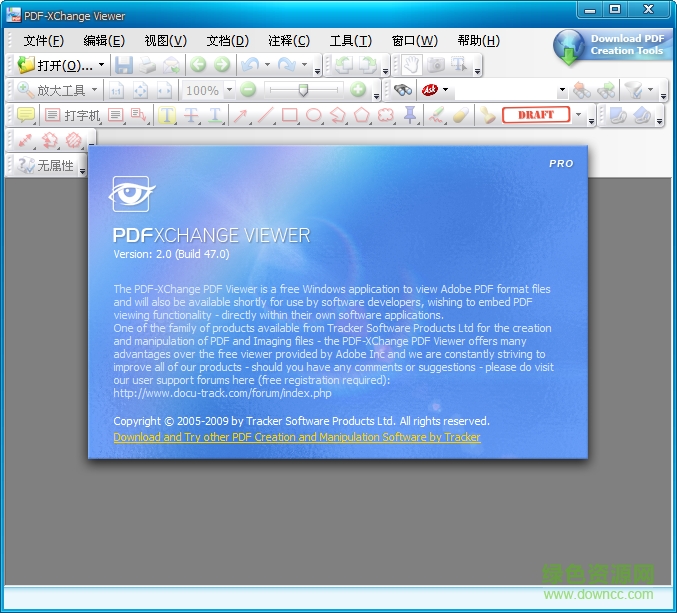Open the 注释(C) menu
677x613 pixels.
pos(289,41)
